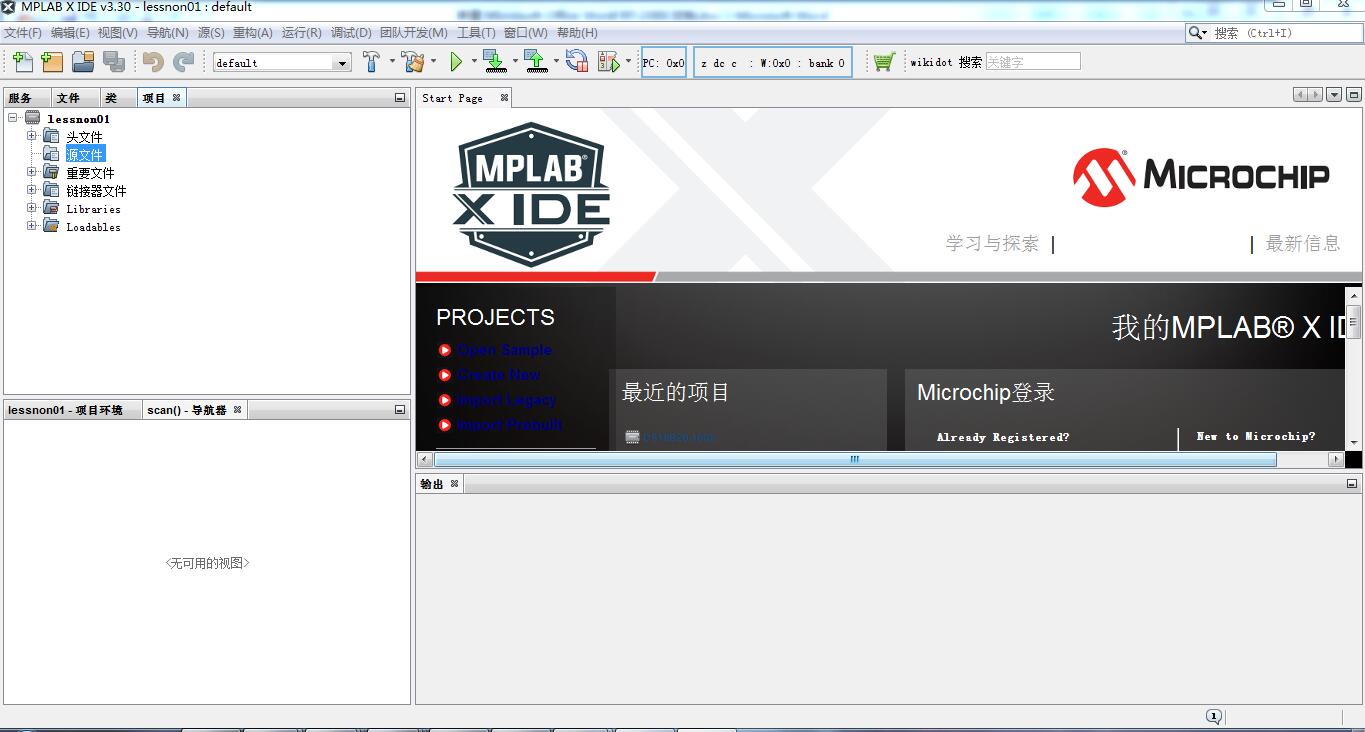
Task: Open the Clean and Build dropdown arrow
Action: pyautogui.click(x=433, y=62)
